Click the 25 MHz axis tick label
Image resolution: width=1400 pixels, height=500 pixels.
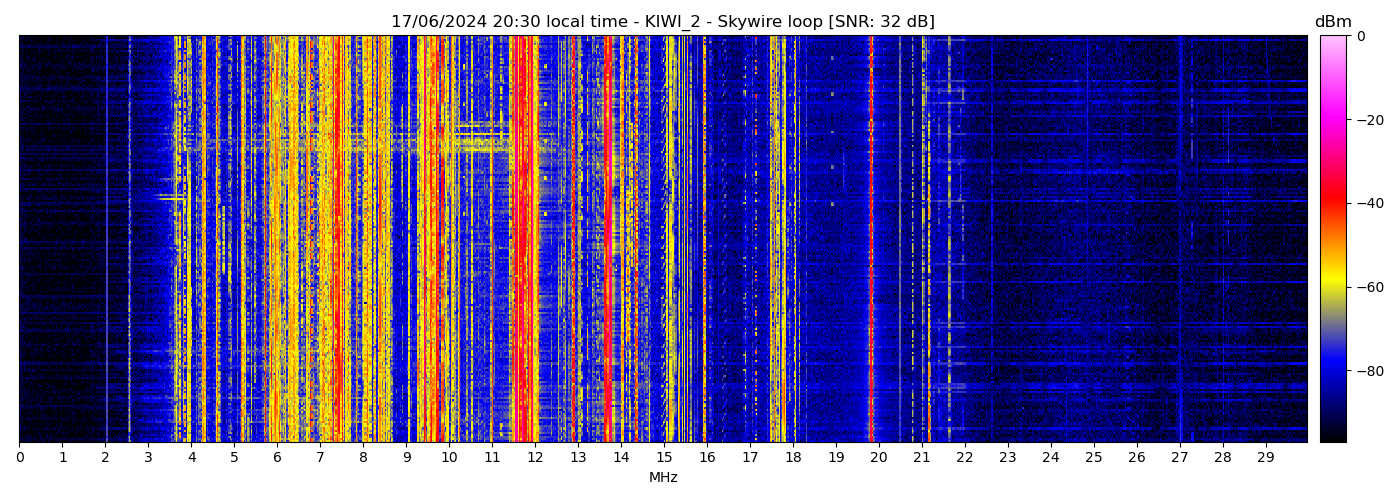click(x=1093, y=457)
